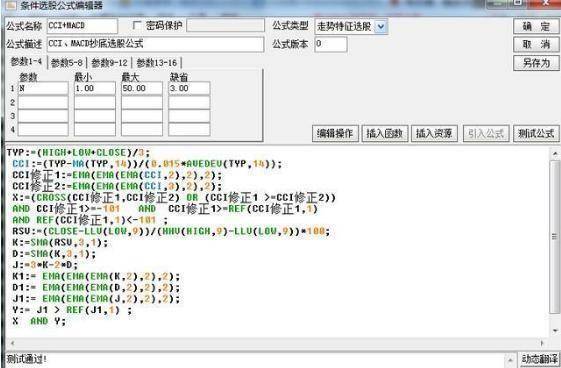The width and height of the screenshot is (561, 368).
Task: Switch to 参数5-8 tab
Action: point(67,63)
